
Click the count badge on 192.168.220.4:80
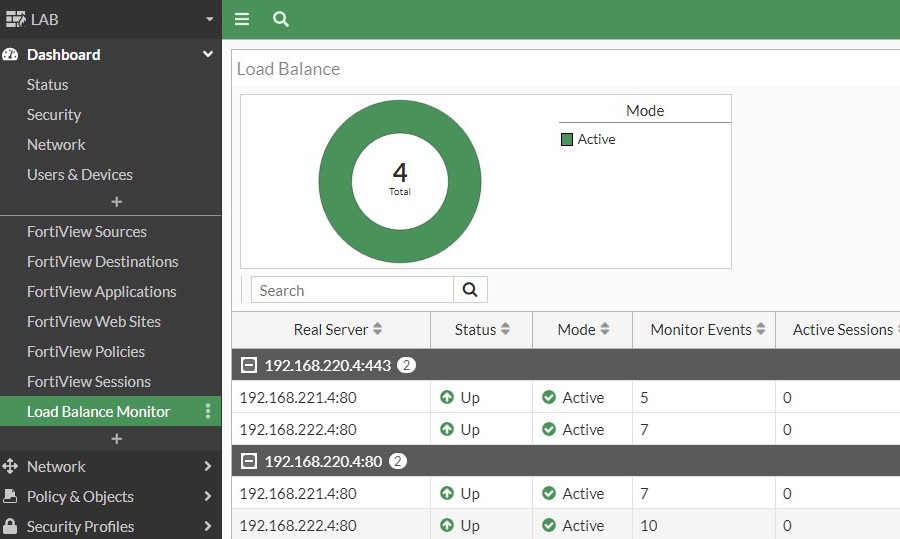coord(398,461)
